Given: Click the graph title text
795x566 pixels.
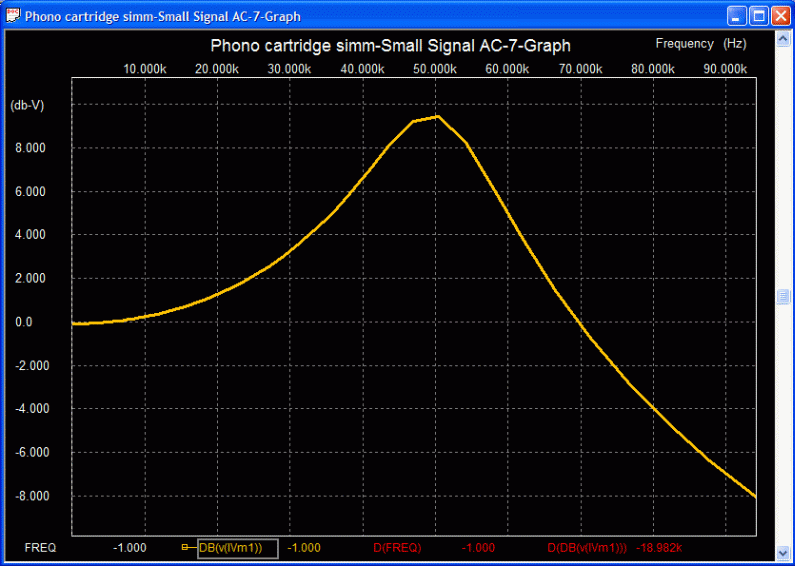Looking at the screenshot, I should click(390, 47).
